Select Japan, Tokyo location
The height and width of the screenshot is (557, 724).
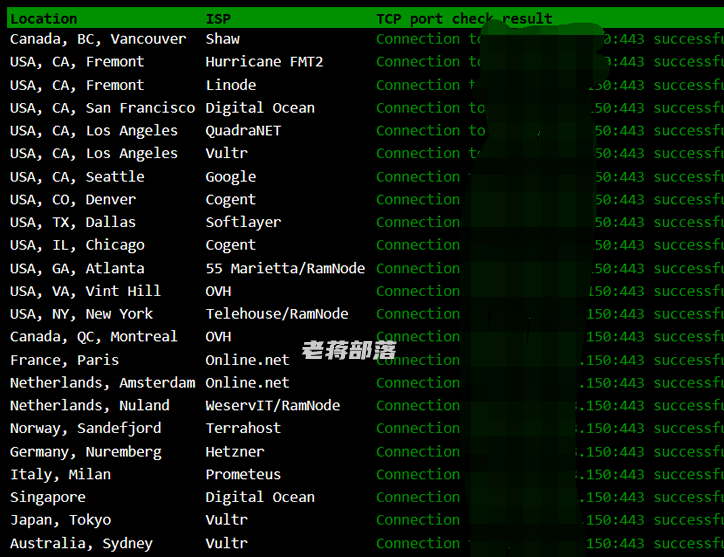coord(60,520)
